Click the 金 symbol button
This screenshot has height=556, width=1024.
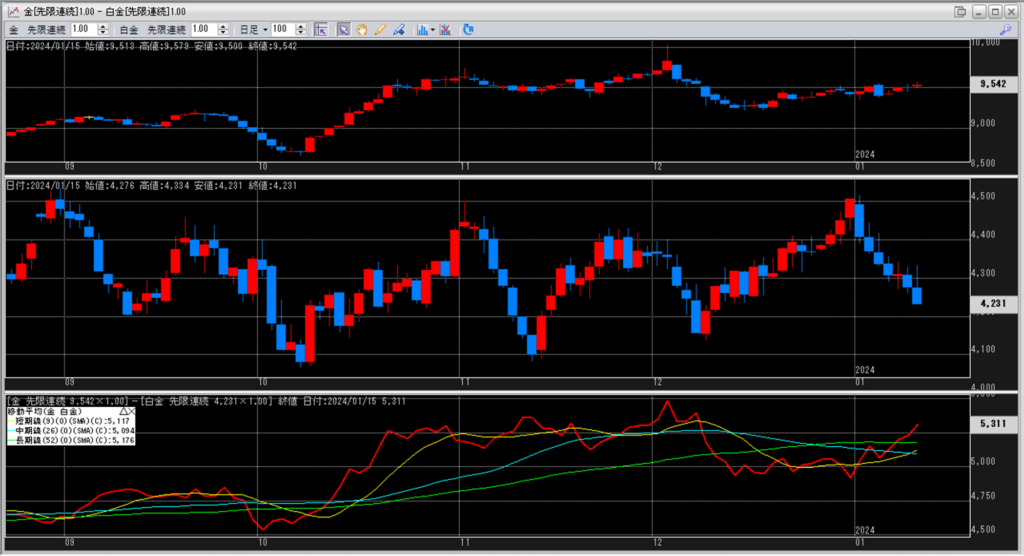13,30
